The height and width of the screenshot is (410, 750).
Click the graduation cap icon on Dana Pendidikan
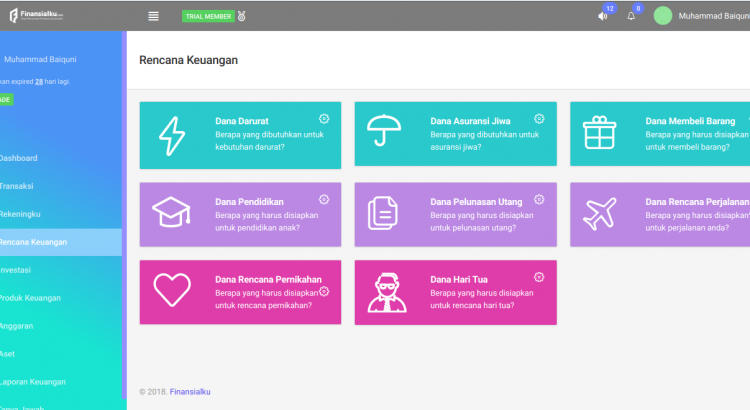point(172,211)
